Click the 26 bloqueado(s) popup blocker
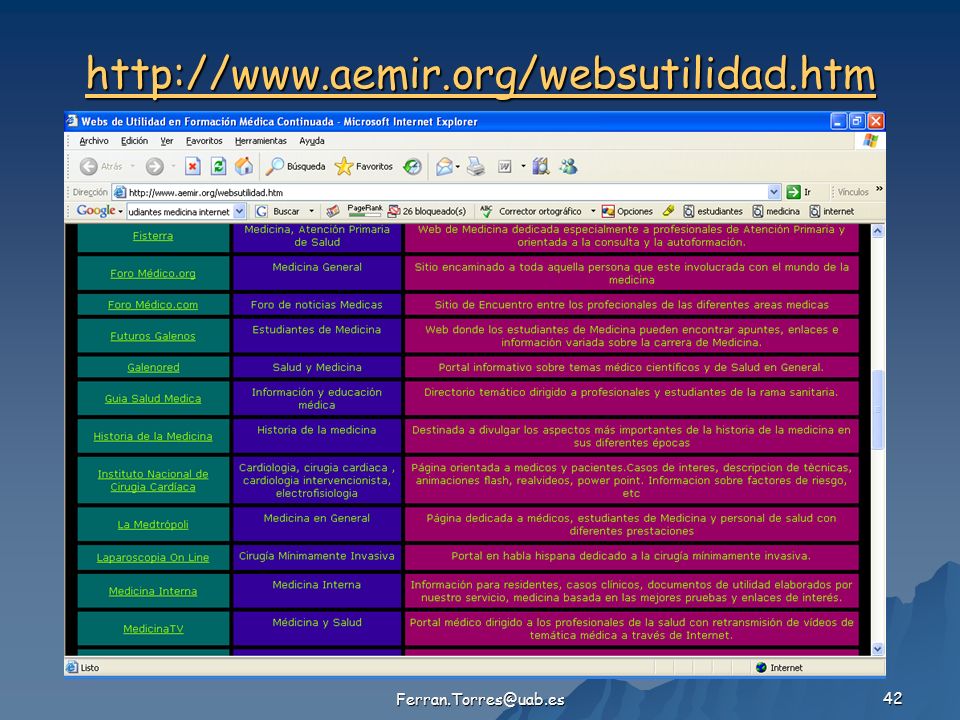The width and height of the screenshot is (960, 720). (x=427, y=211)
